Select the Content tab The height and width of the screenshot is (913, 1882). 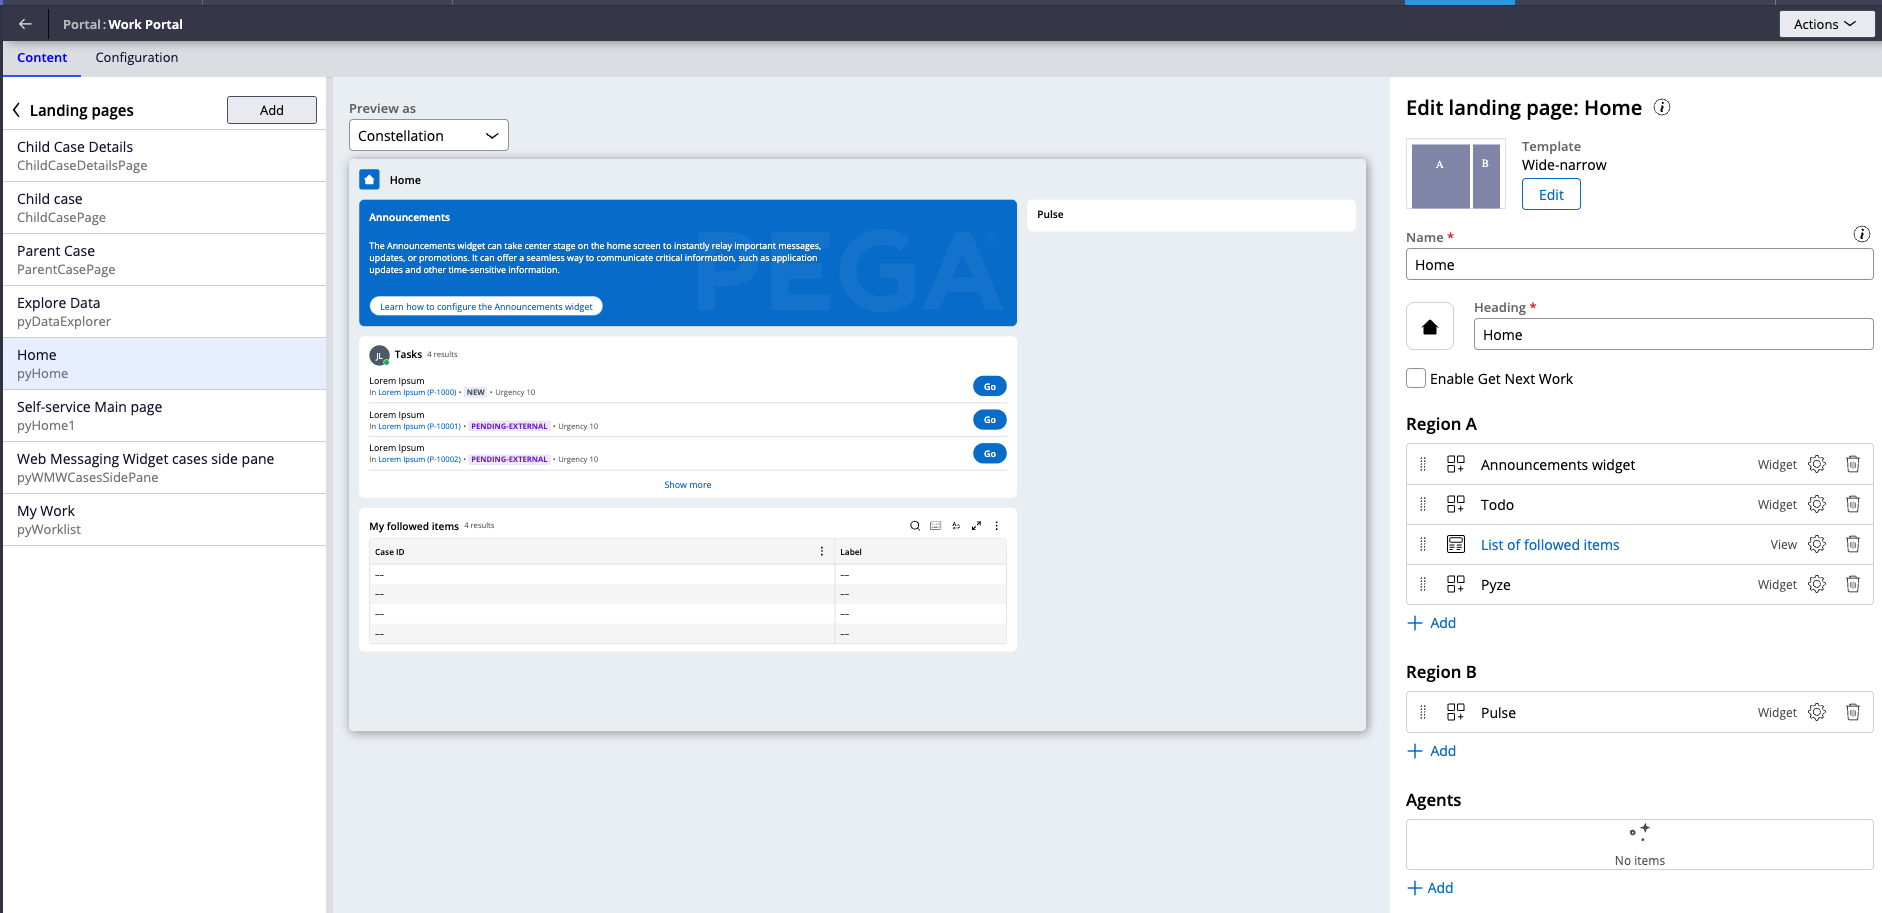pyautogui.click(x=42, y=58)
